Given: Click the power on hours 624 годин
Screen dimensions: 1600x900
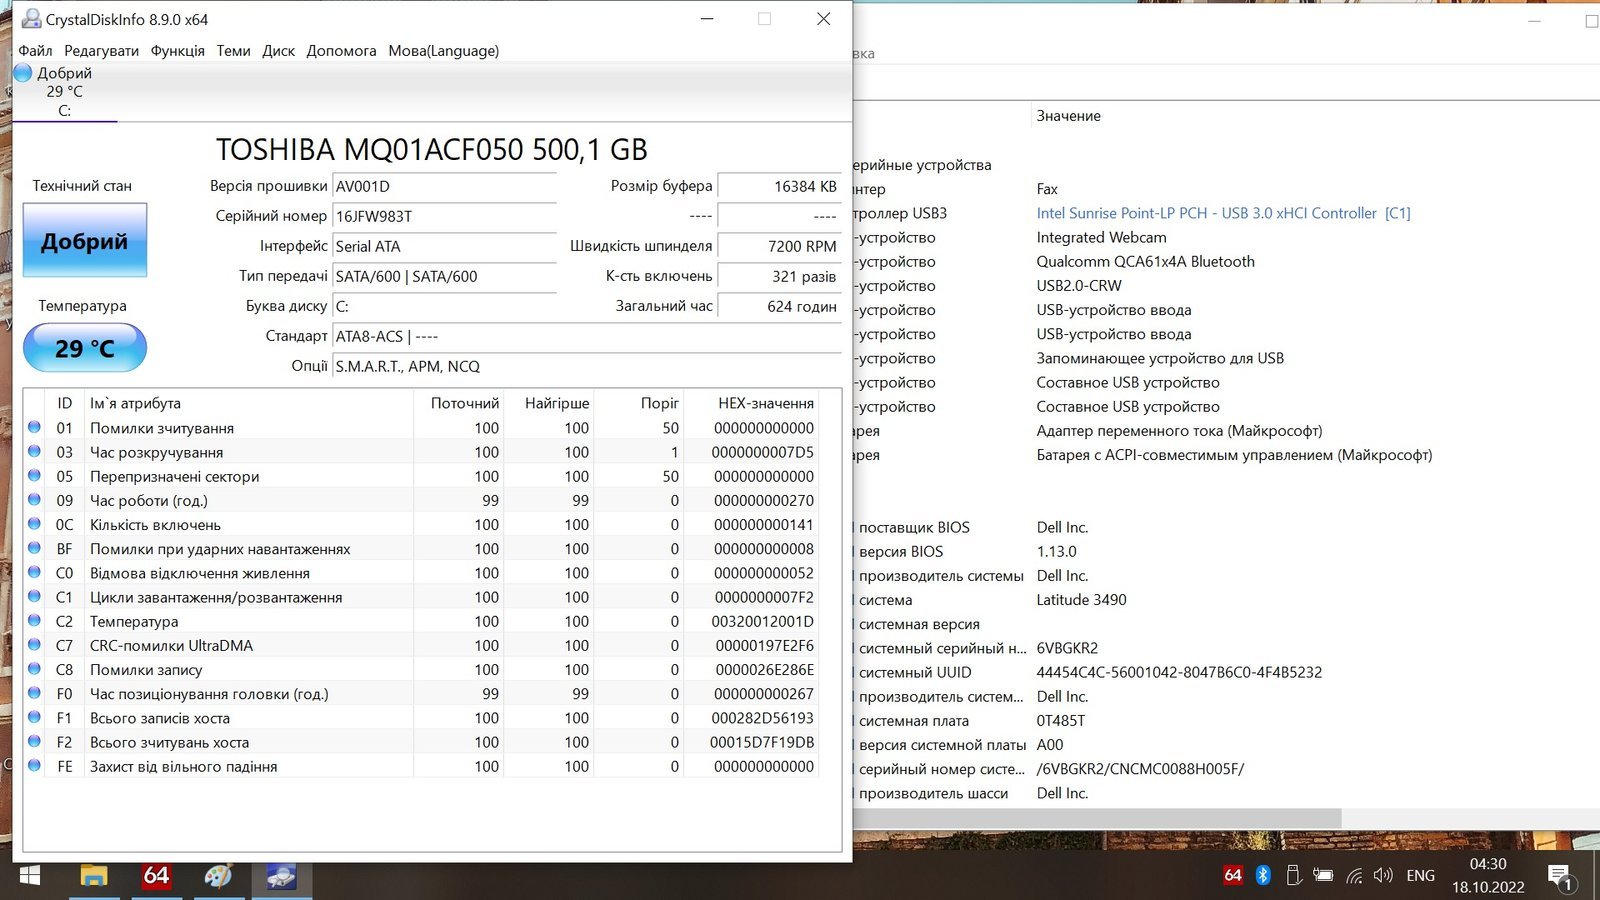Looking at the screenshot, I should point(780,306).
